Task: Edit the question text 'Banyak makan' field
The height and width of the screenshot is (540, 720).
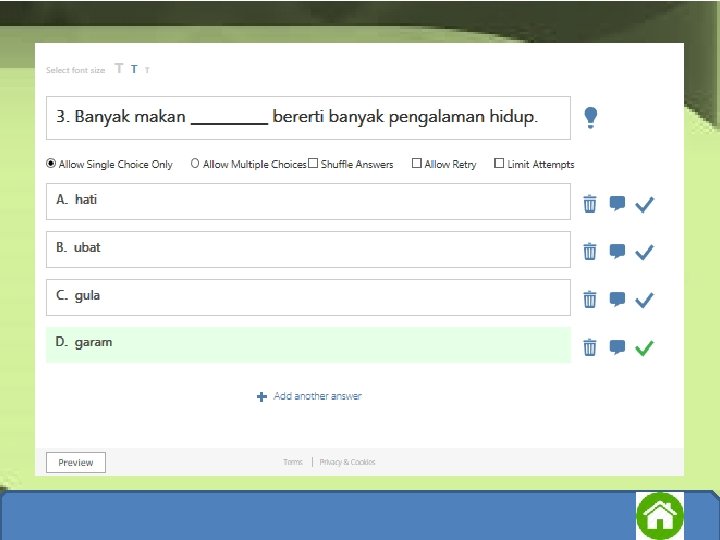Action: click(x=308, y=118)
